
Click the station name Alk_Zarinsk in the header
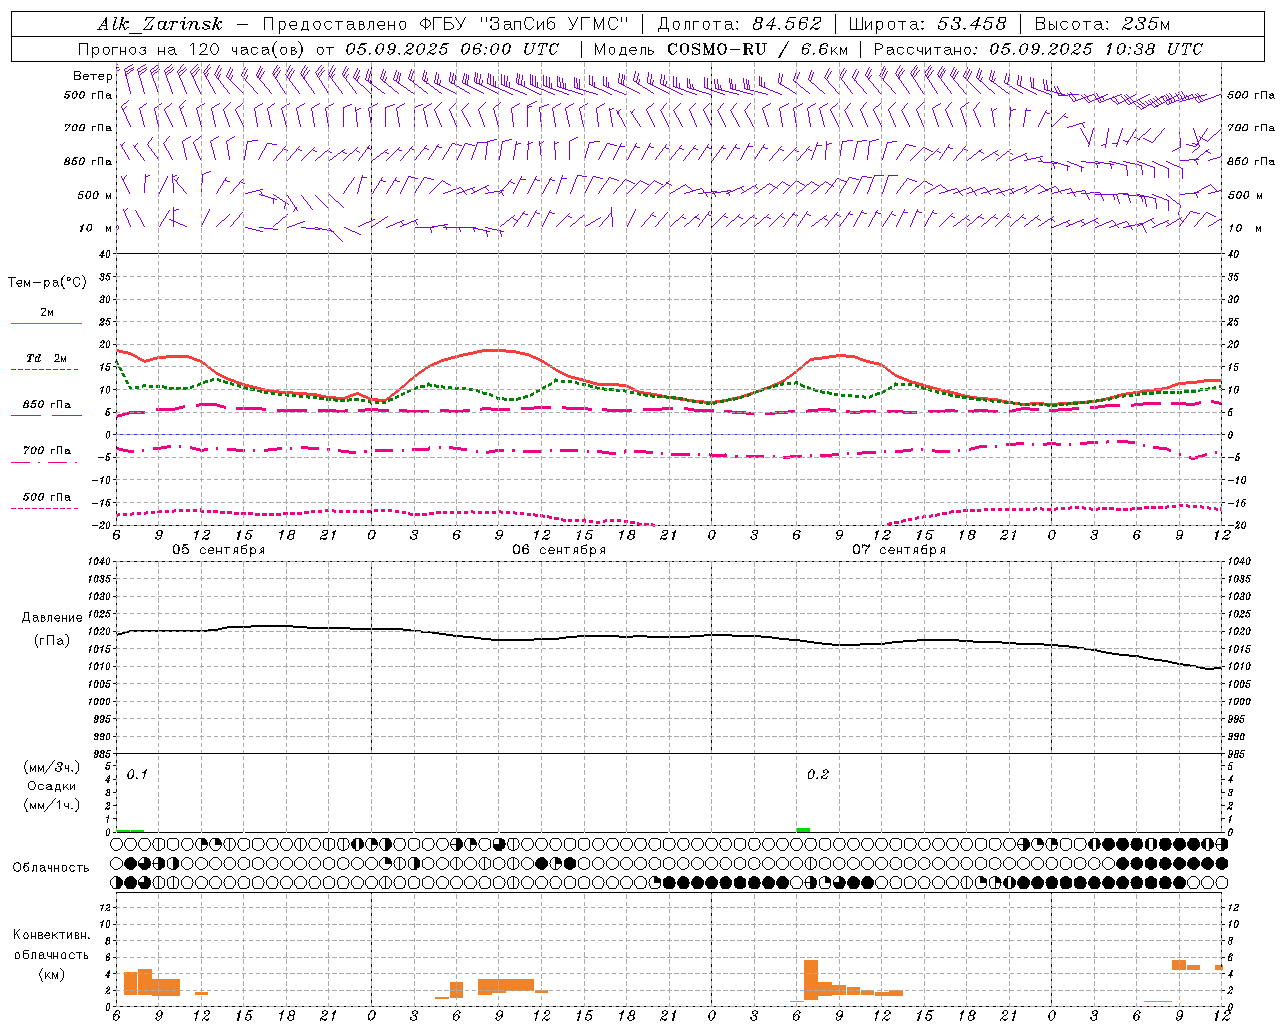pyautogui.click(x=160, y=25)
